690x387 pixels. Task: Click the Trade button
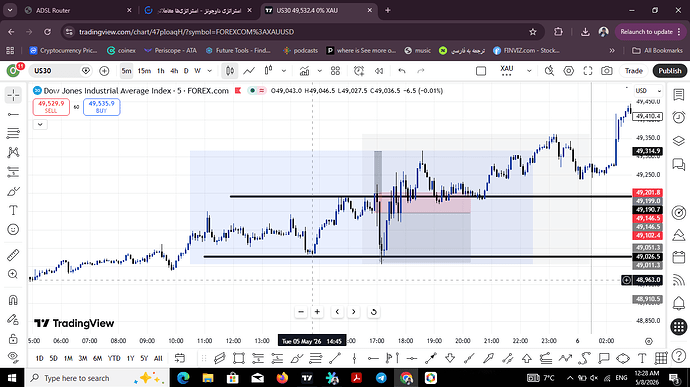pos(634,71)
